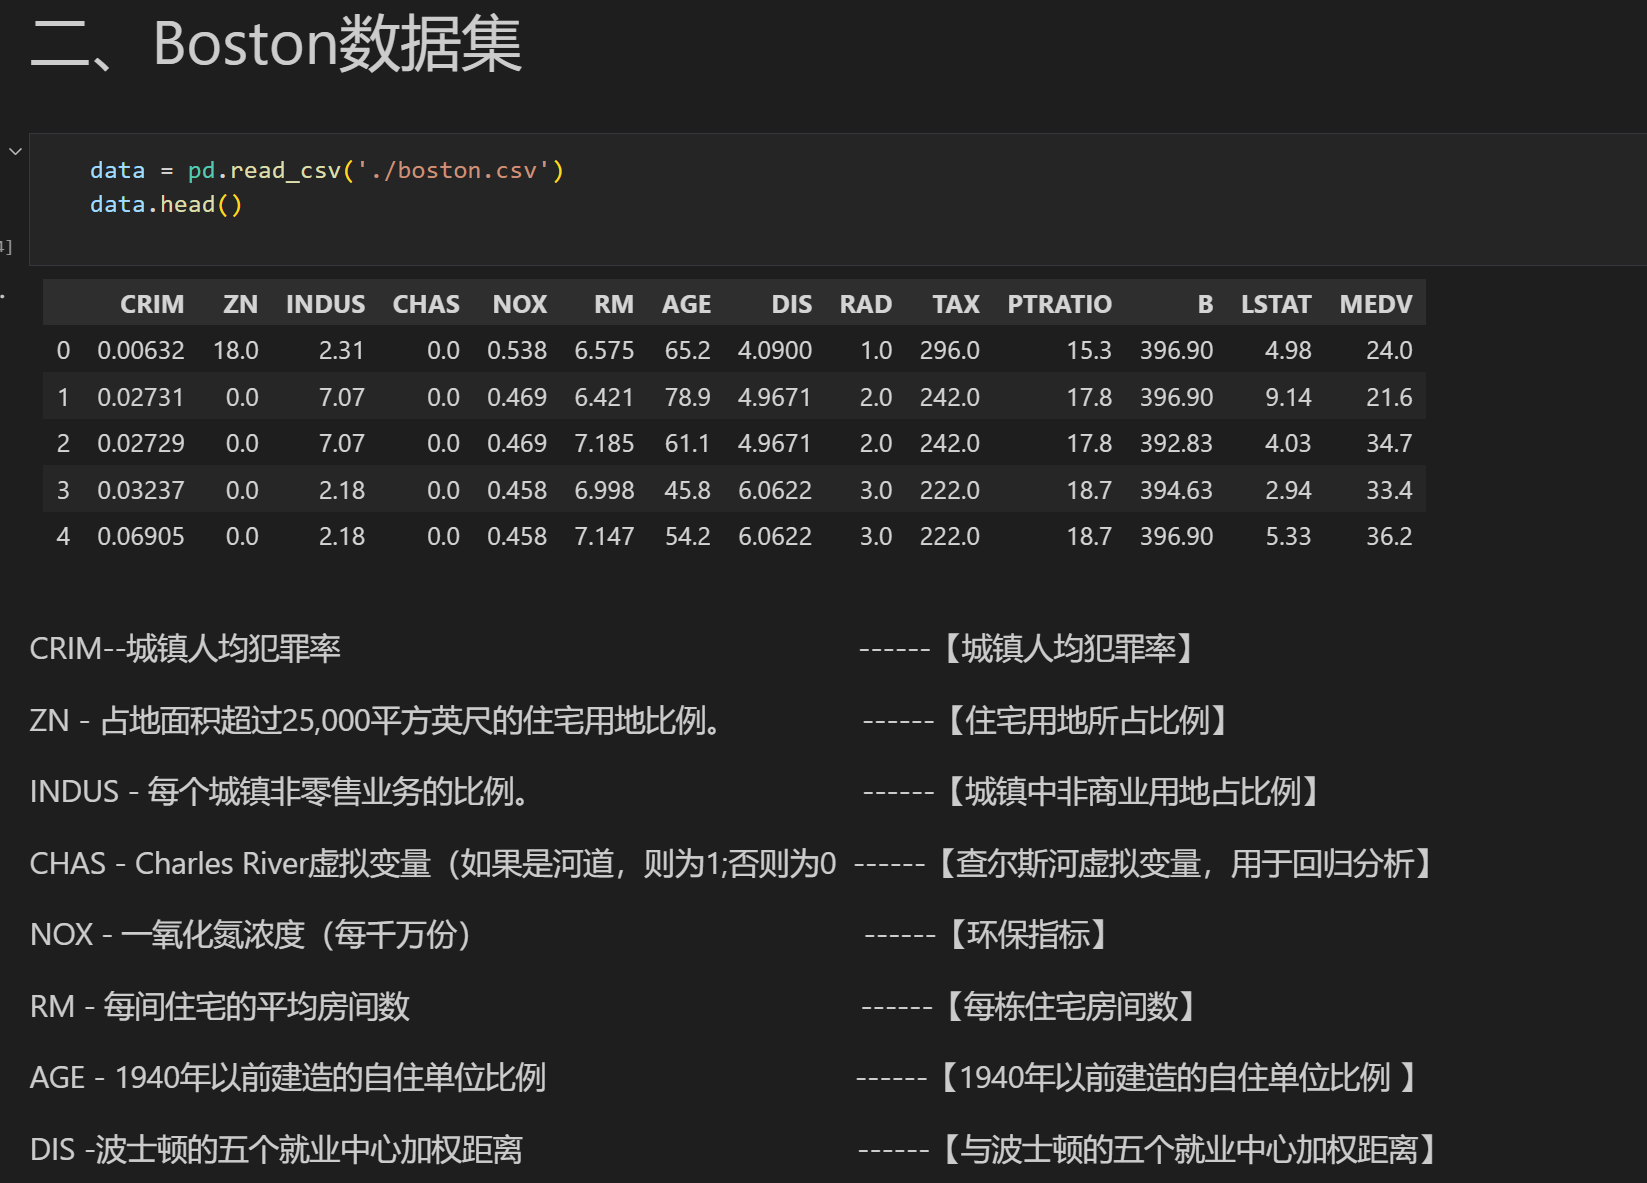The height and width of the screenshot is (1183, 1647).
Task: Collapse the code cell using the chevron
Action: [15, 152]
